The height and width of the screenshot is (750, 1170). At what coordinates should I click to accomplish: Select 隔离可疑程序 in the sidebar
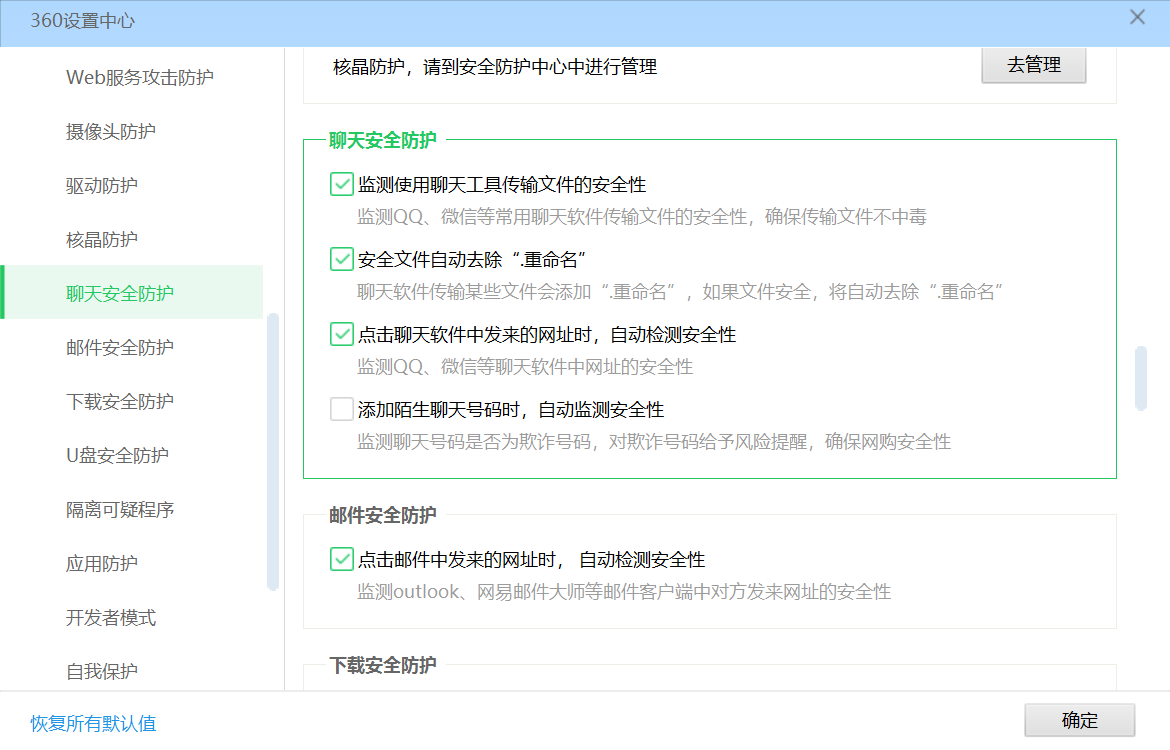(119, 510)
